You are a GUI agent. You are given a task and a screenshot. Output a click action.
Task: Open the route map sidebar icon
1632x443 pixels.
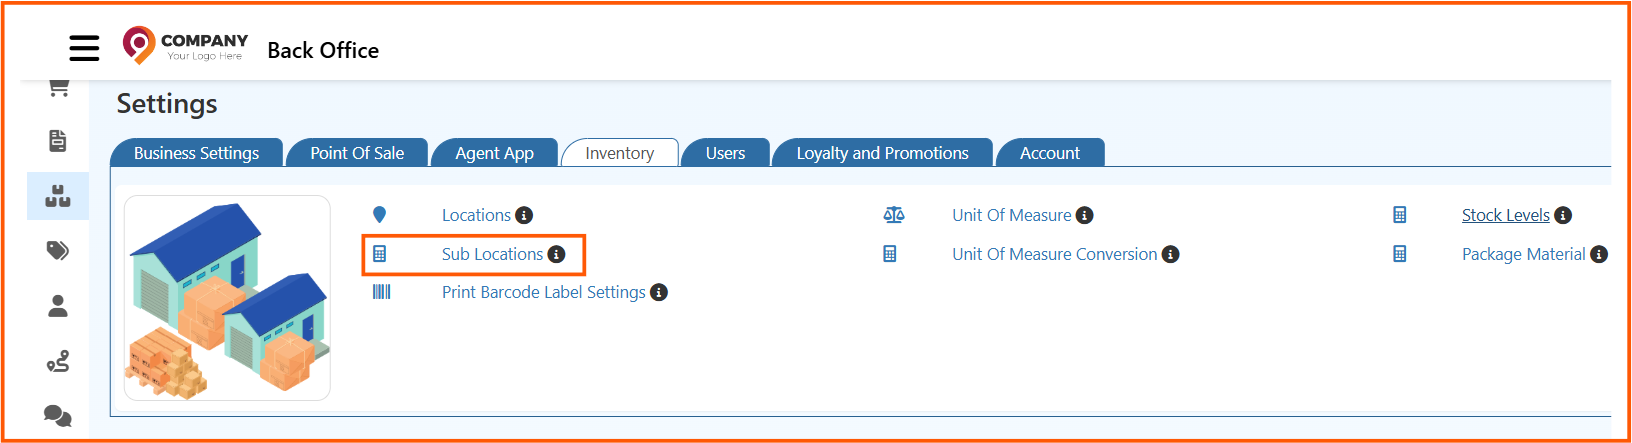point(58,361)
